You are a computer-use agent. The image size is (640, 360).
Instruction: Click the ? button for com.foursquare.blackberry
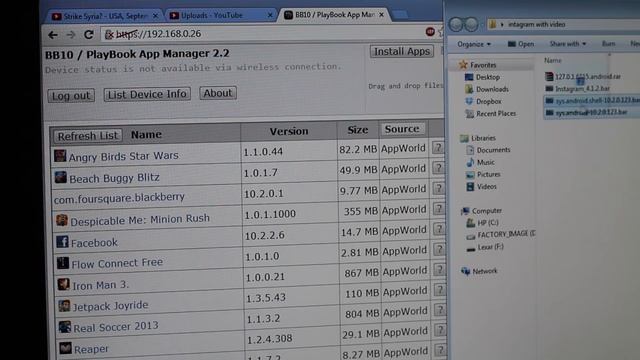438,188
